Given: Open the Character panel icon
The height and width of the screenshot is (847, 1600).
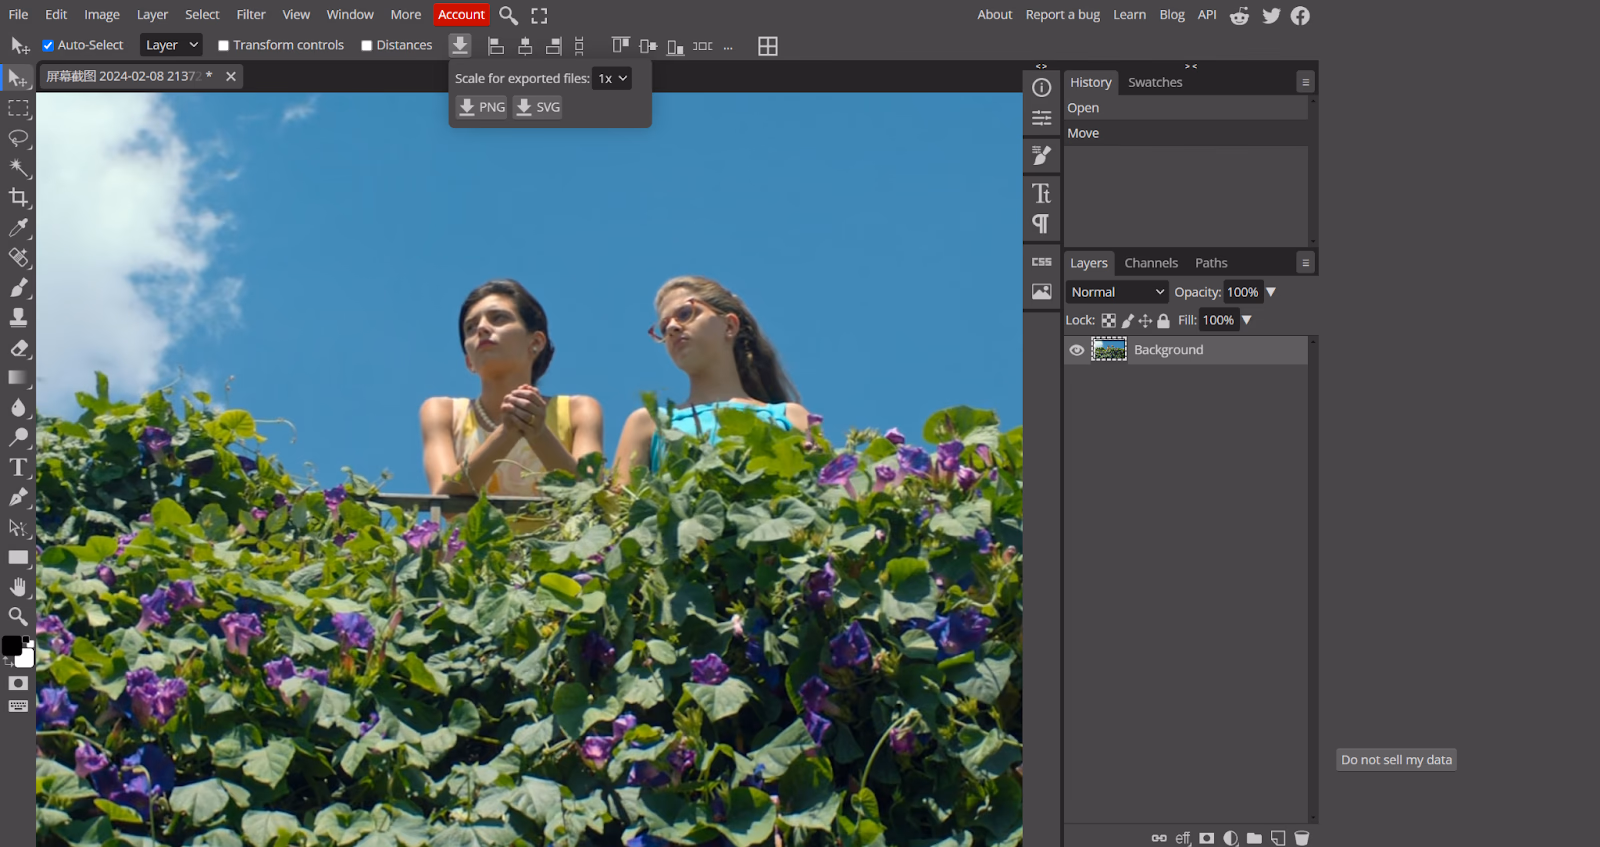Looking at the screenshot, I should point(1041,193).
